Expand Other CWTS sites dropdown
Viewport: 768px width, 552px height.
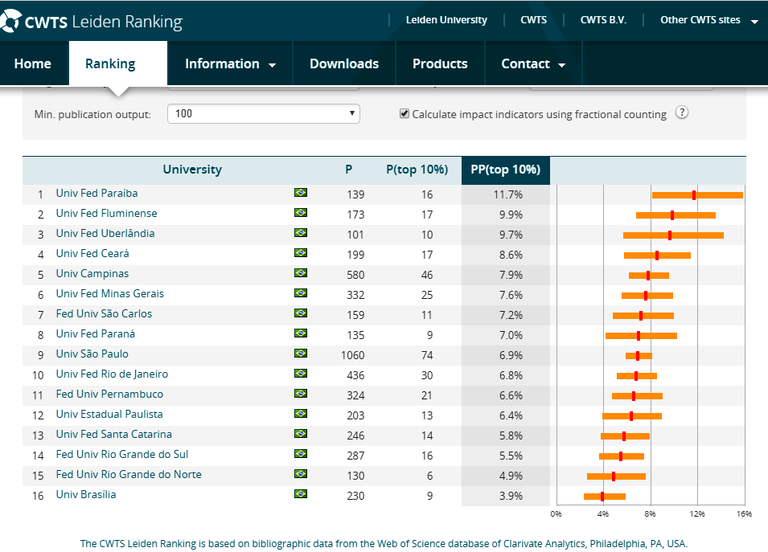pos(709,20)
